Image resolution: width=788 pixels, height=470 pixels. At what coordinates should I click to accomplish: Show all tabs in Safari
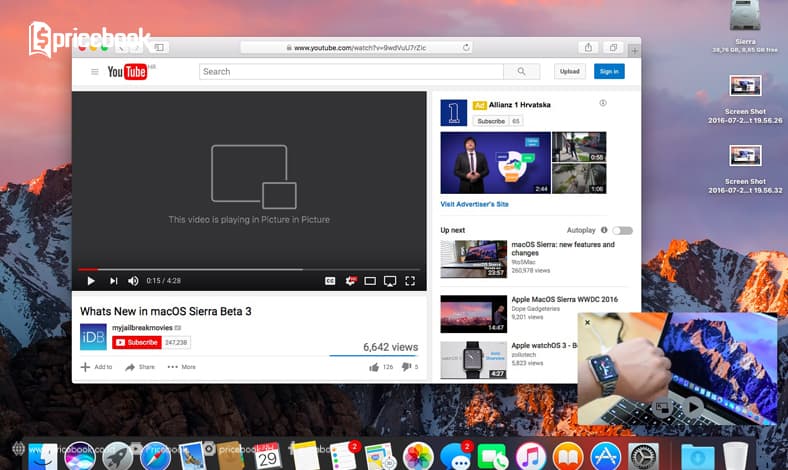click(x=613, y=47)
